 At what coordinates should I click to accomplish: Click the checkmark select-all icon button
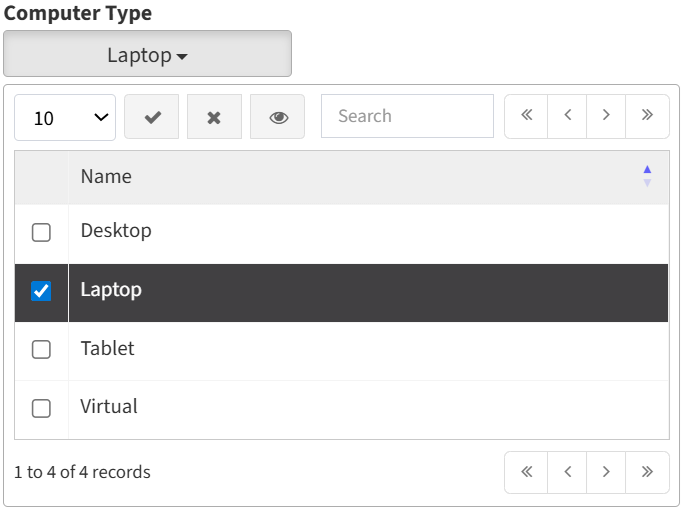(152, 117)
